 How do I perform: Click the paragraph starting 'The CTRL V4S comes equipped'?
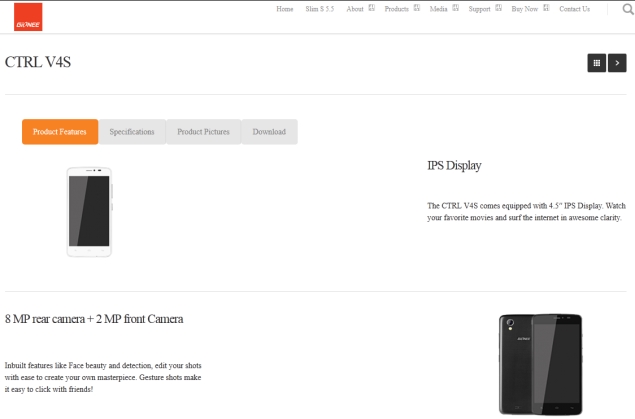(526, 212)
